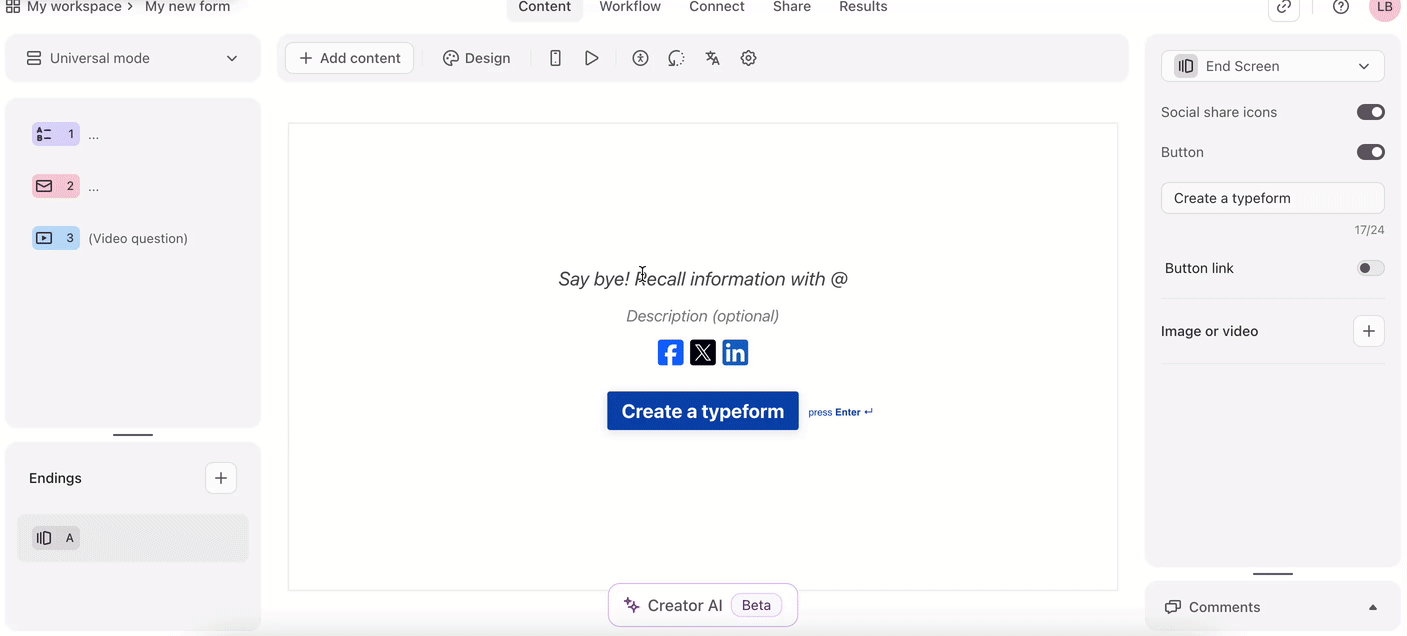Image resolution: width=1407 pixels, height=636 pixels.
Task: Click the translation languages icon
Action: [x=712, y=58]
